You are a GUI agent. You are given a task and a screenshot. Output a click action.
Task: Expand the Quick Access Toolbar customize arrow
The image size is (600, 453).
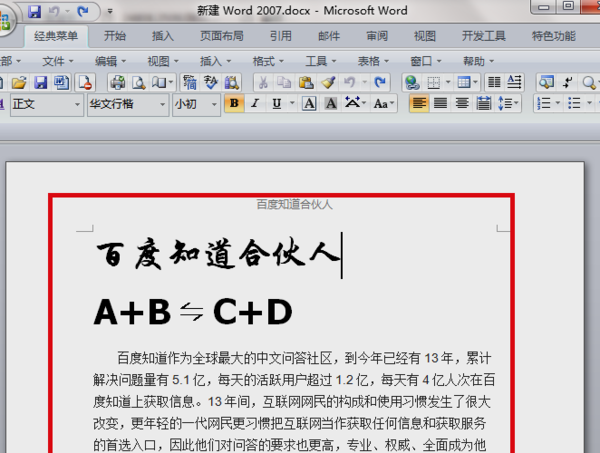(x=110, y=11)
